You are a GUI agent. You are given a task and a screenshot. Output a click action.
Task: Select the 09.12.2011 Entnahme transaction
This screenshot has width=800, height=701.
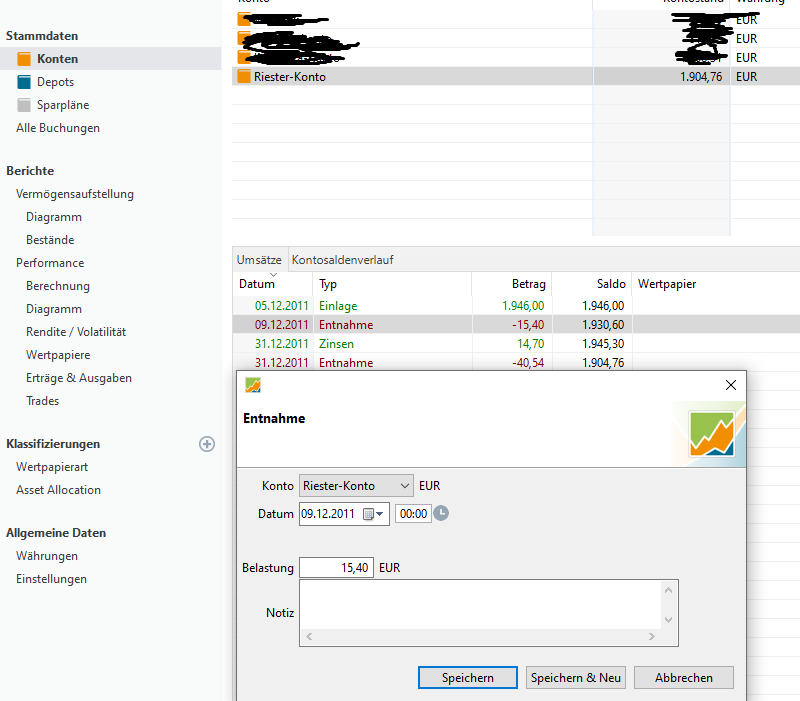(x=516, y=324)
